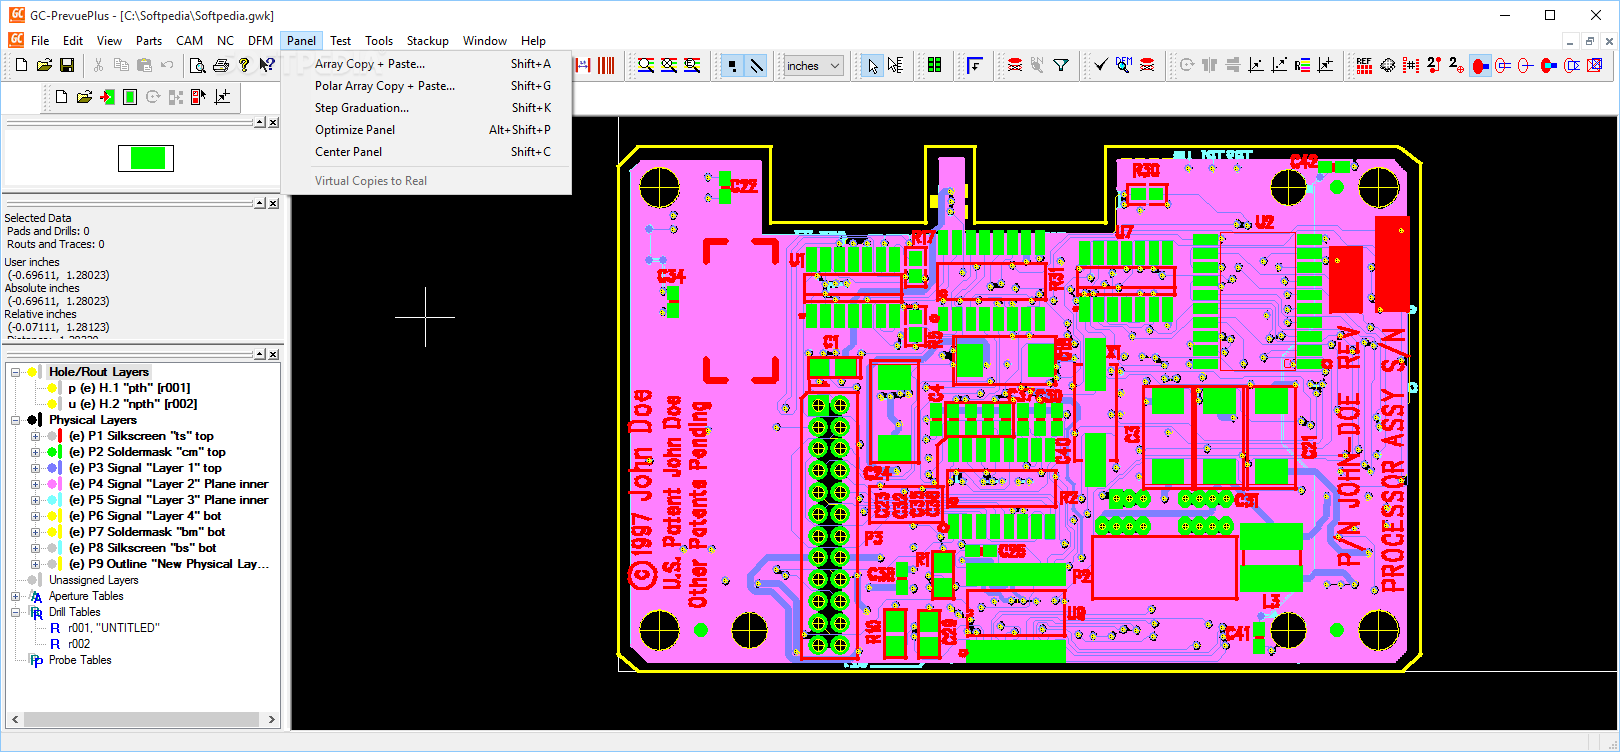
Task: Open Print Preview from the toolbar
Action: click(x=198, y=65)
